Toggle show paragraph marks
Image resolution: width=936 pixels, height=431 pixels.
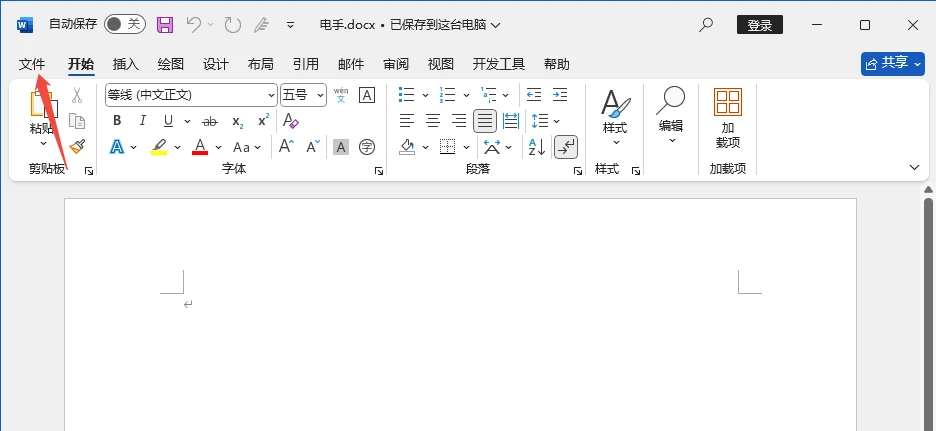click(x=565, y=147)
